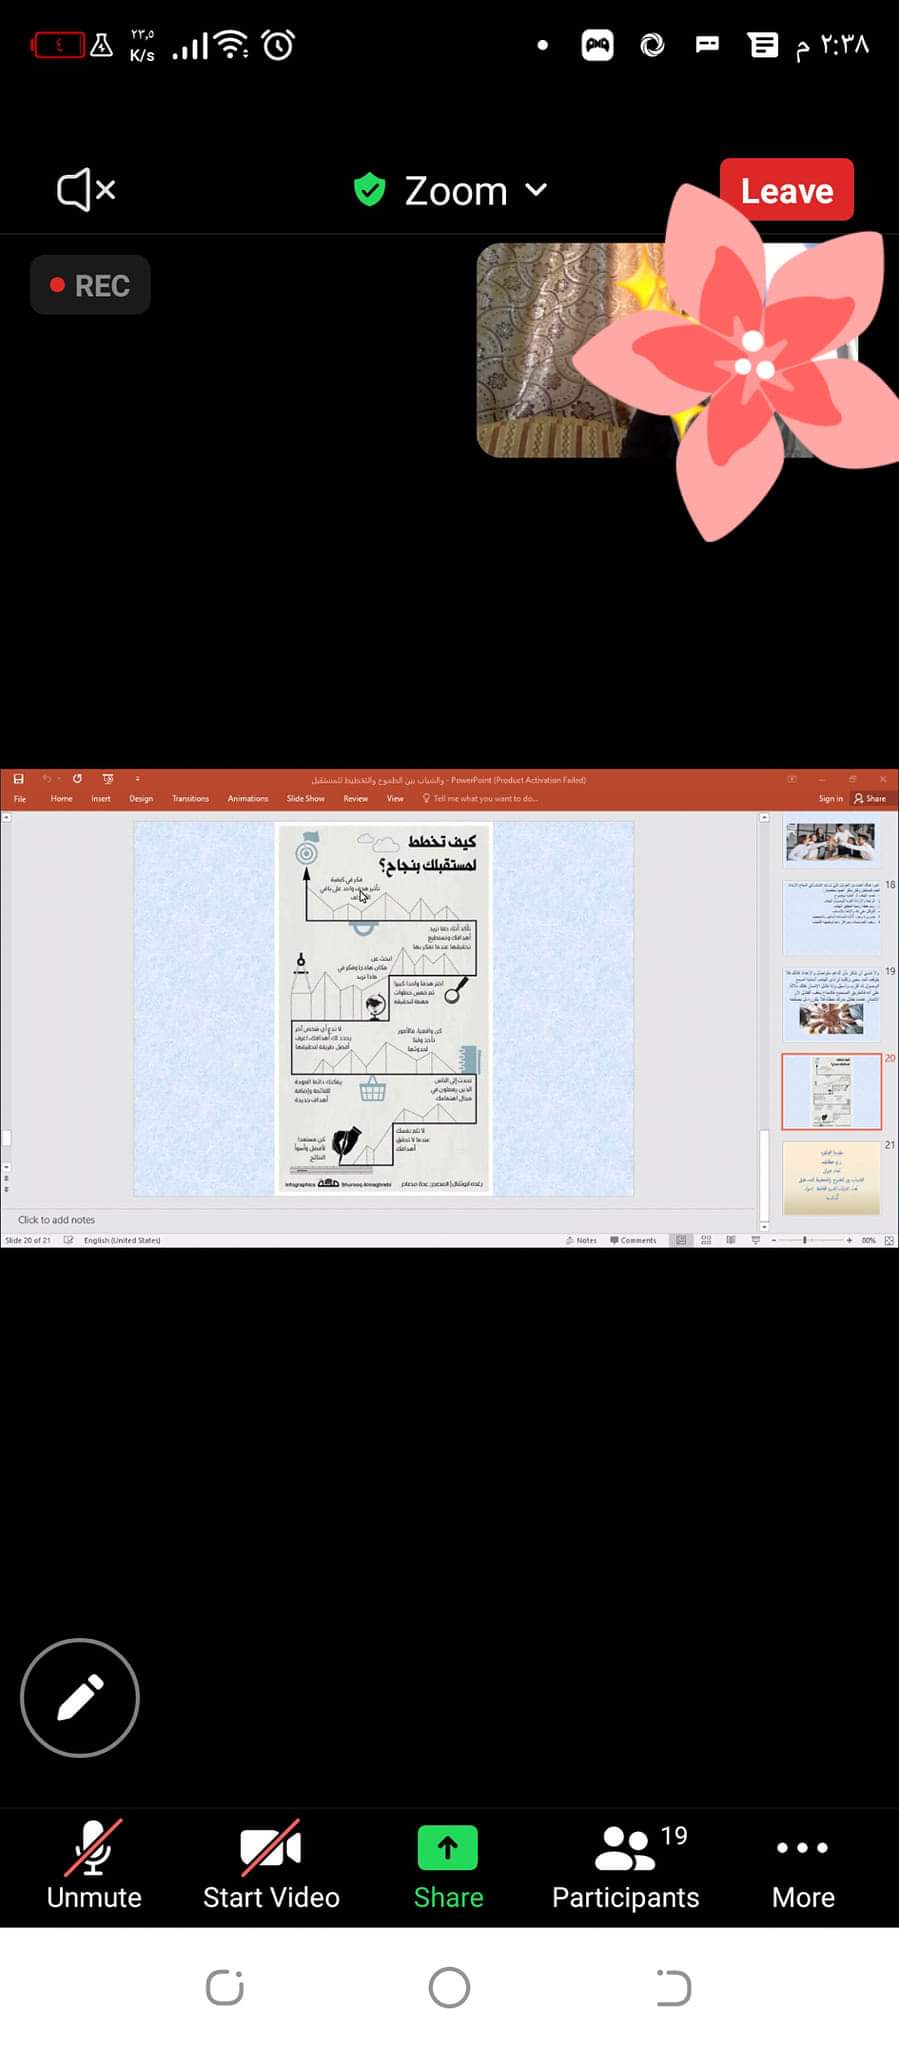899x2048 pixels.
Task: Open the Participants list
Action: click(625, 1865)
